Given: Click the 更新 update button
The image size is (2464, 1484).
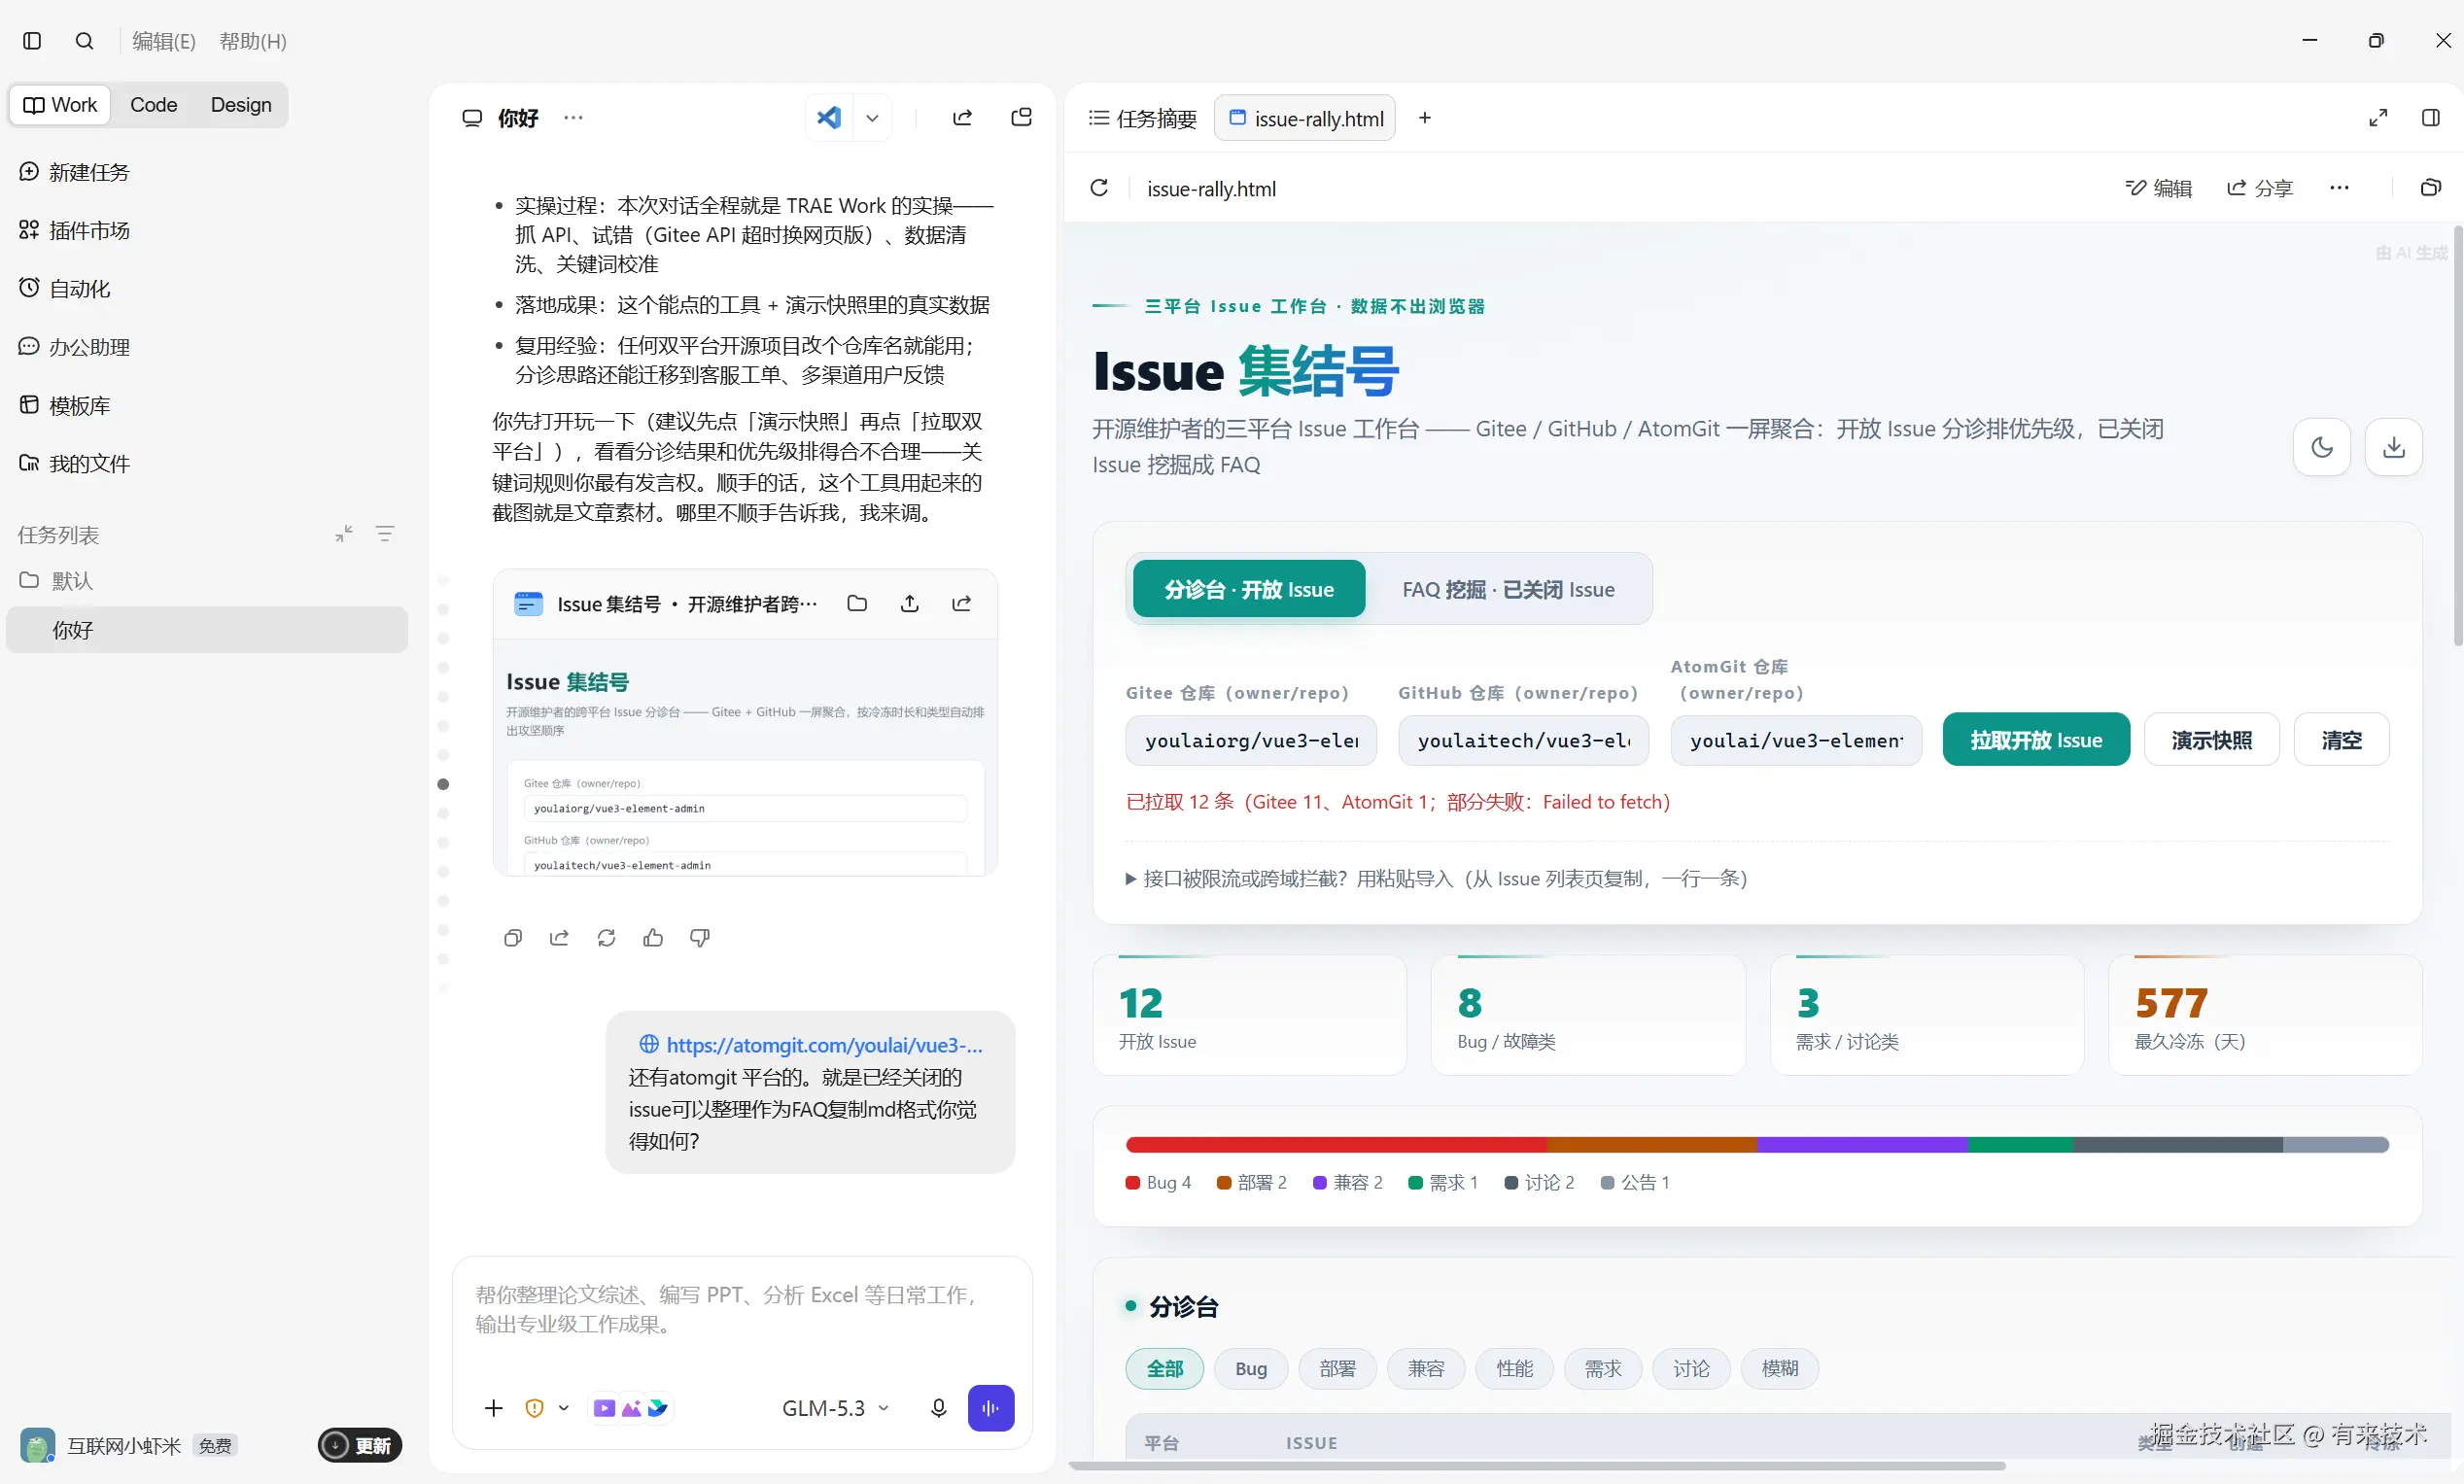Looking at the screenshot, I should [360, 1445].
